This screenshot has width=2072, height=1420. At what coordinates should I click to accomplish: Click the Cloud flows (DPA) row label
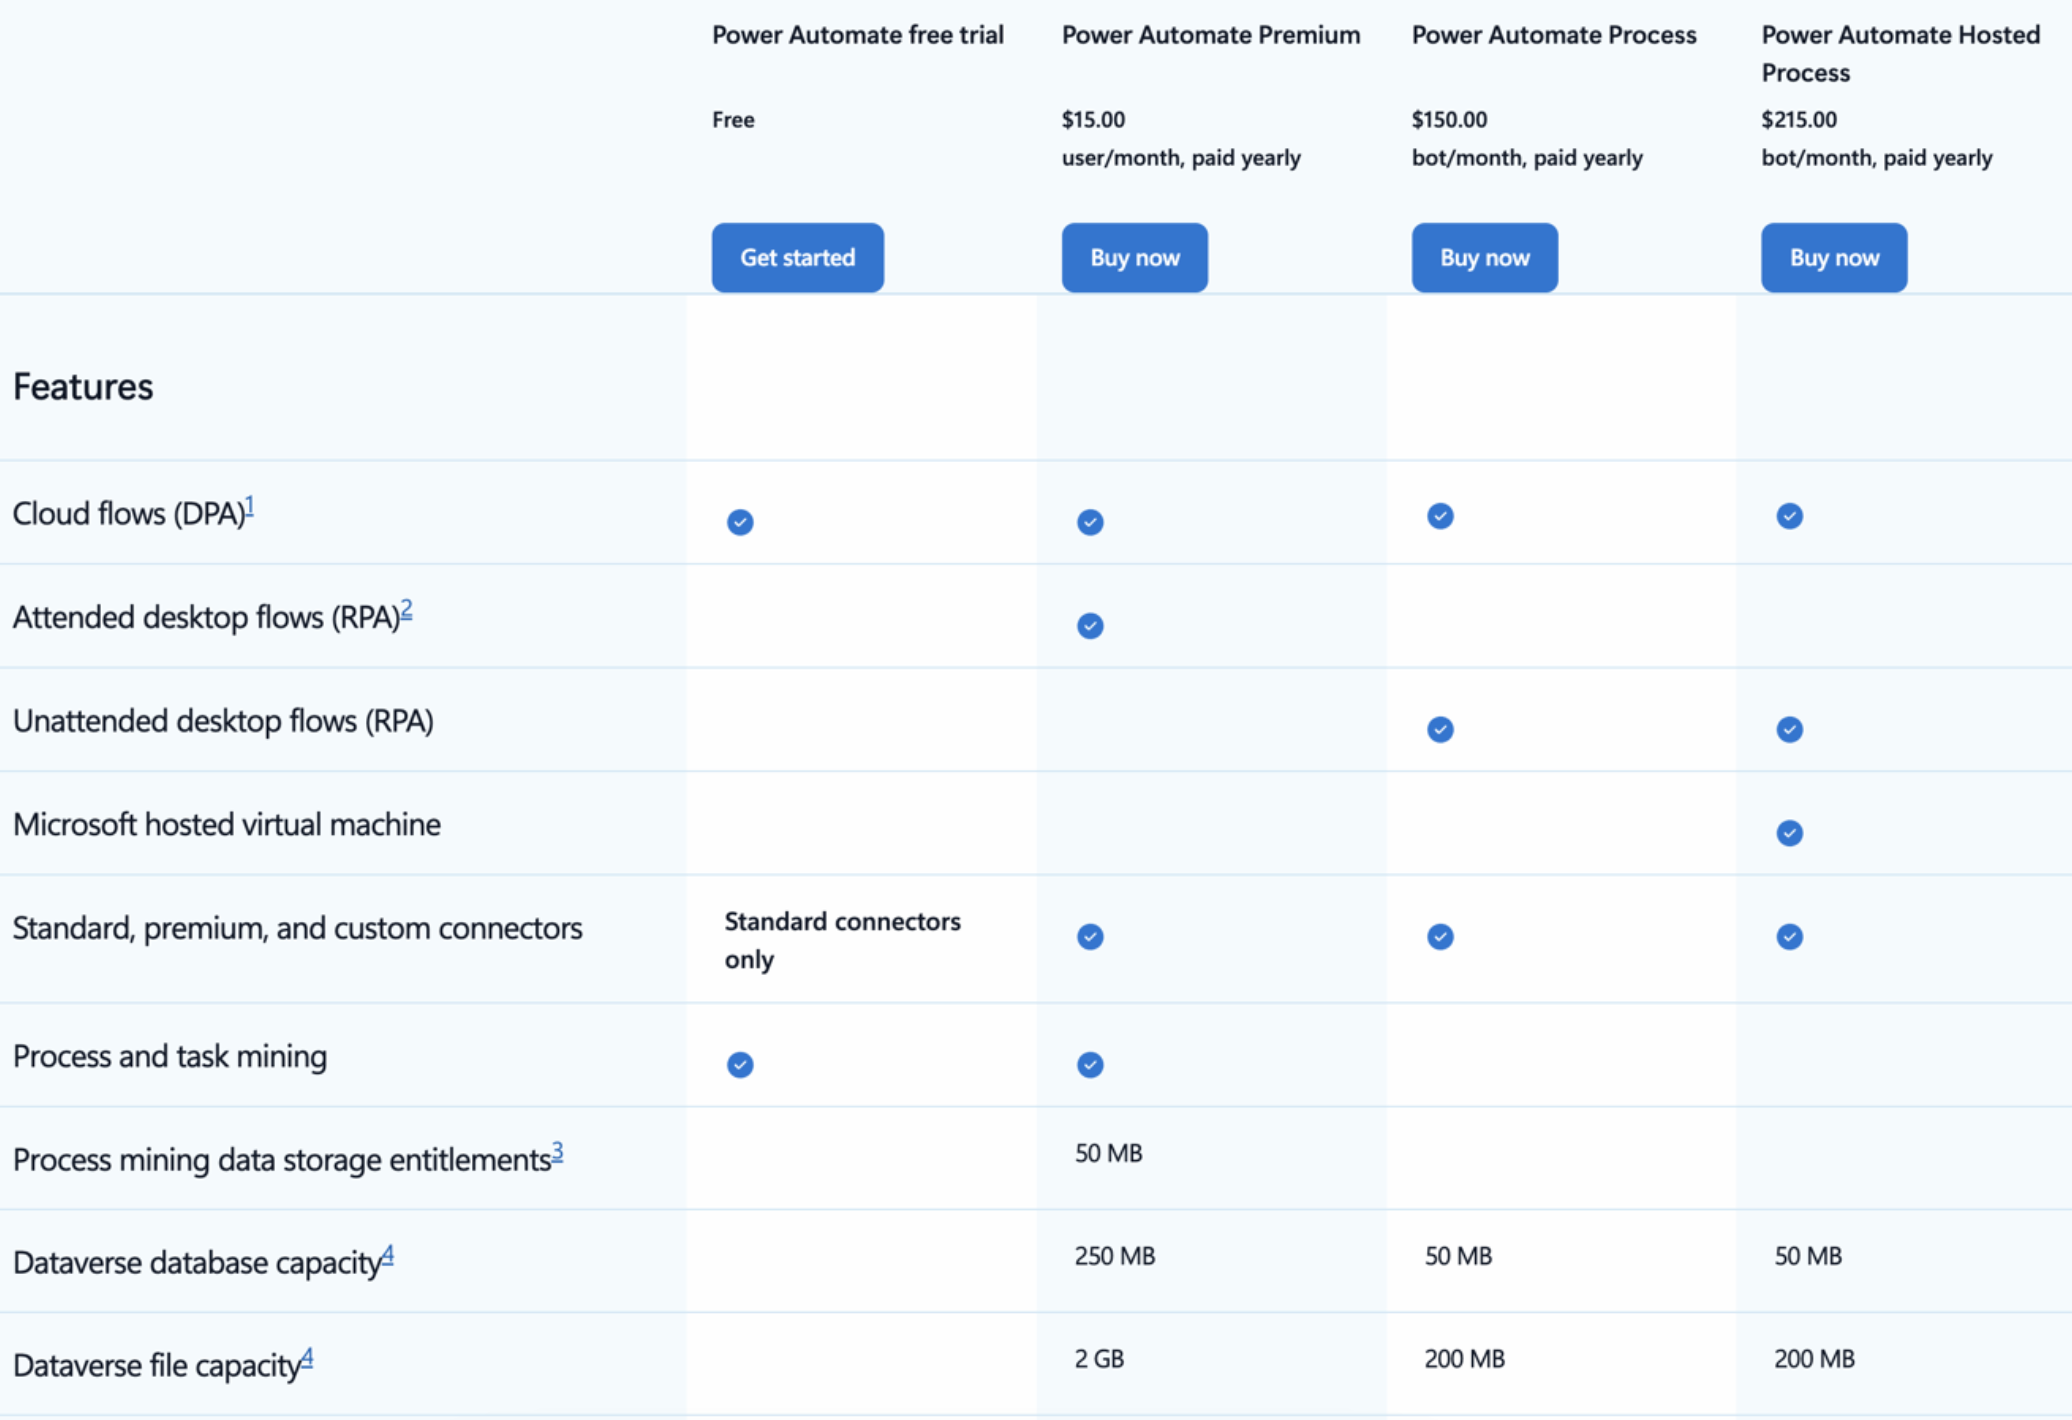click(129, 514)
